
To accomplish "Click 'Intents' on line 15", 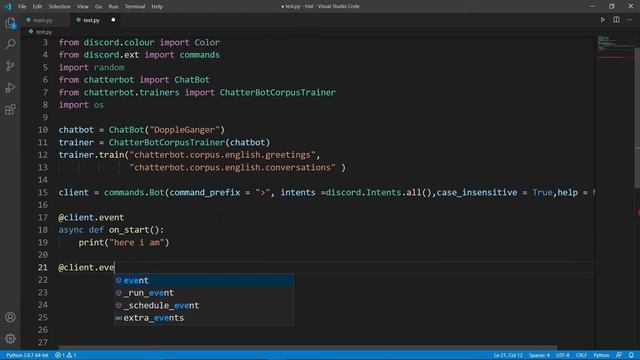I will [x=384, y=192].
